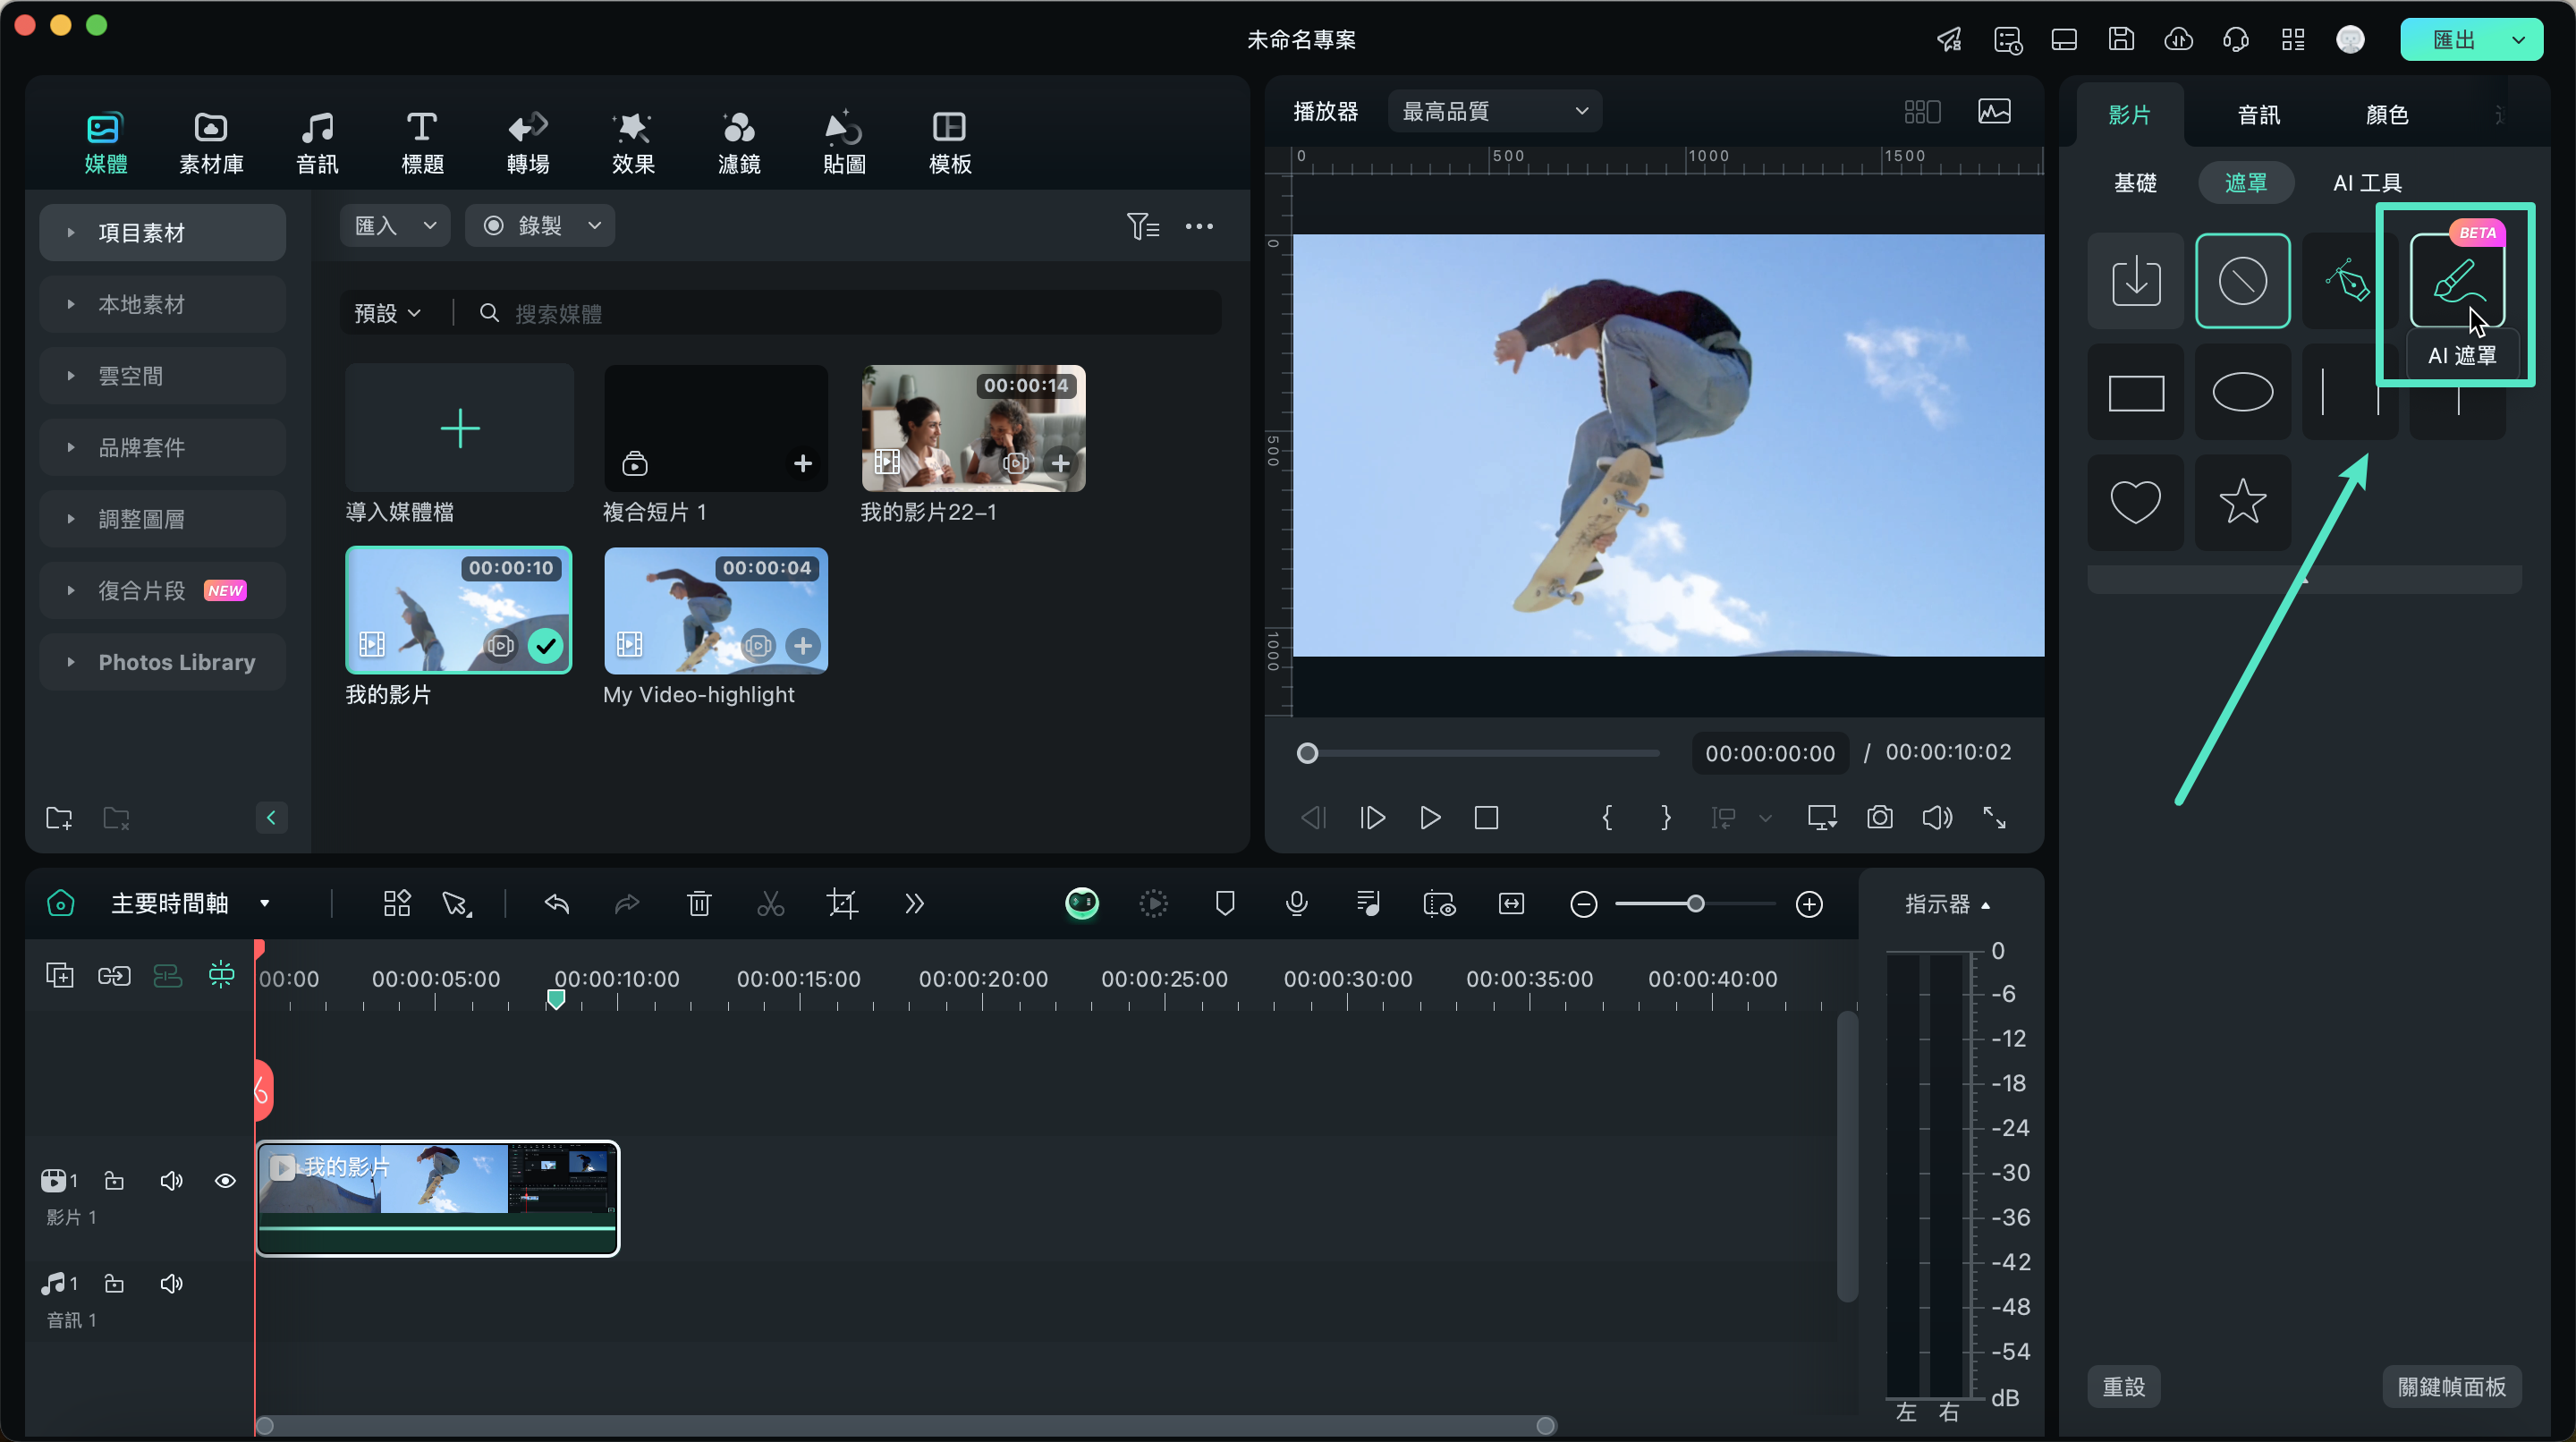Toggle the scopes display icon in player

click(x=1994, y=111)
